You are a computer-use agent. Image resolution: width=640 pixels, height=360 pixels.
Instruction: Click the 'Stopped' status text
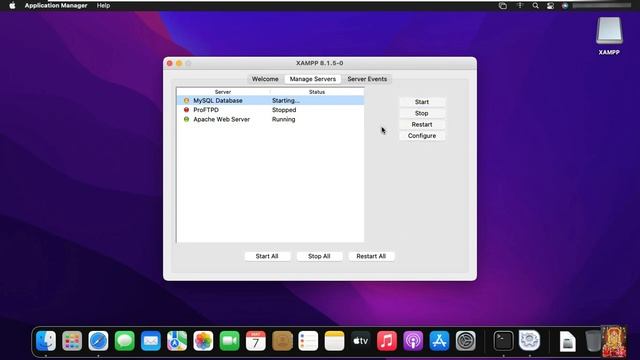click(284, 110)
